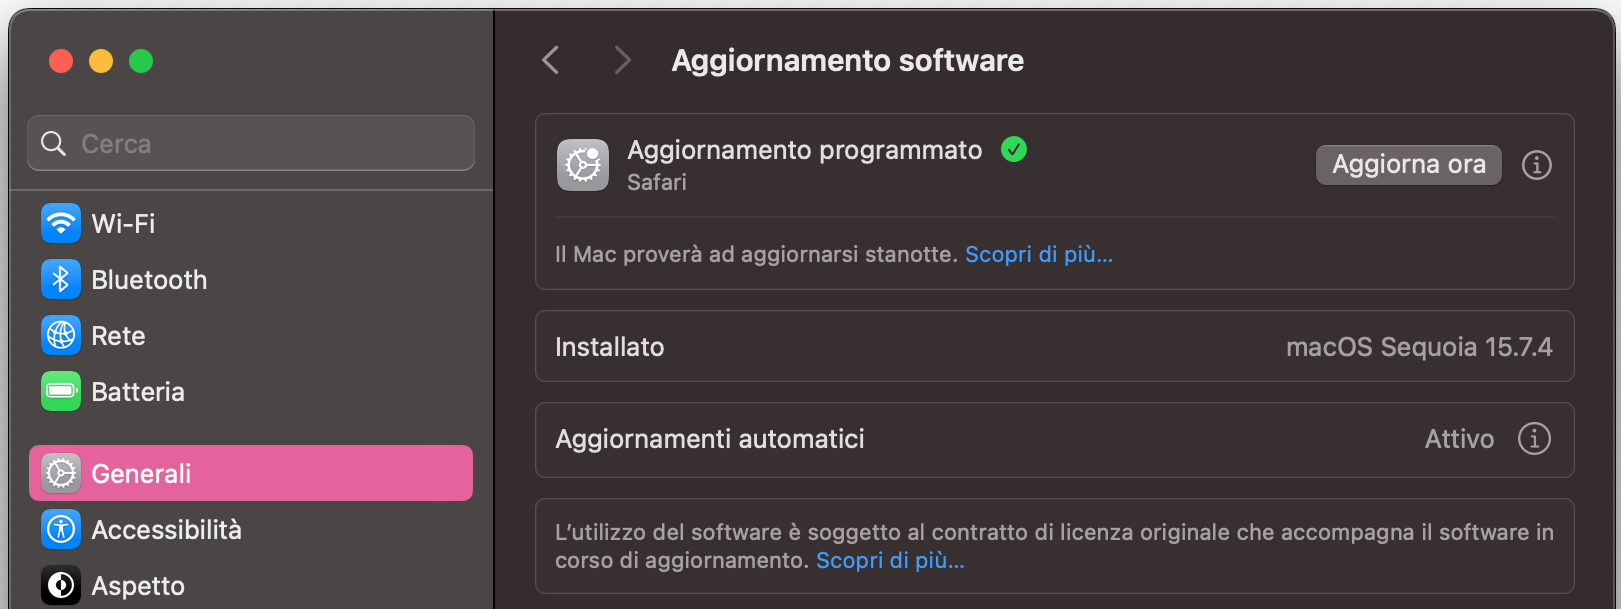Select Generali in the sidebar
Viewport: 1621px width, 609px height.
coord(141,472)
